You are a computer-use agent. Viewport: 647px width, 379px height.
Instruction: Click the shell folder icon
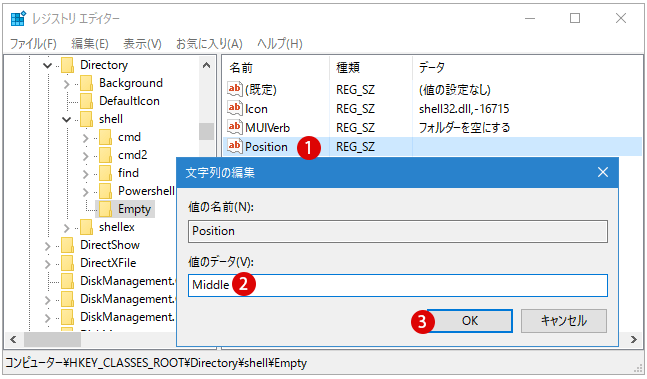[x=86, y=119]
